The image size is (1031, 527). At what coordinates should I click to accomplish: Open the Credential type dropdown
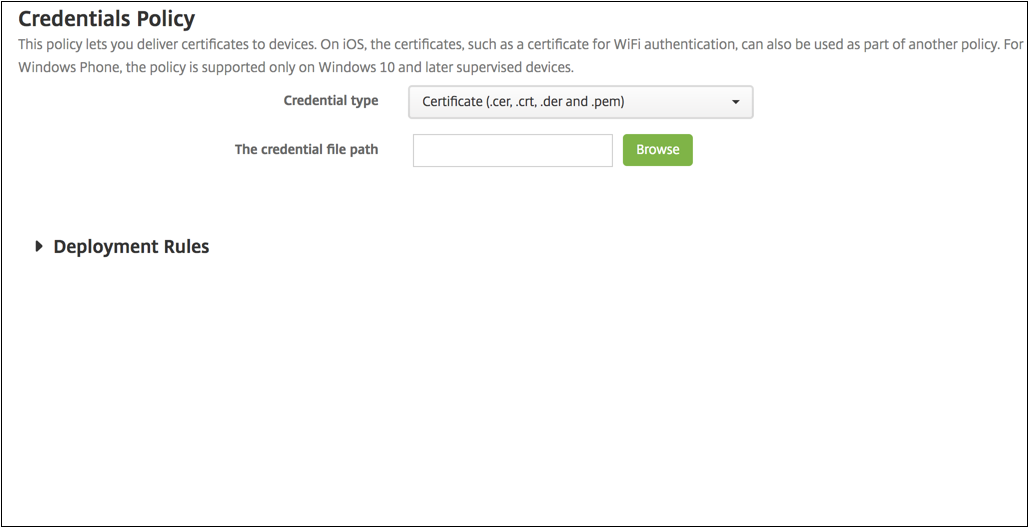(x=580, y=102)
